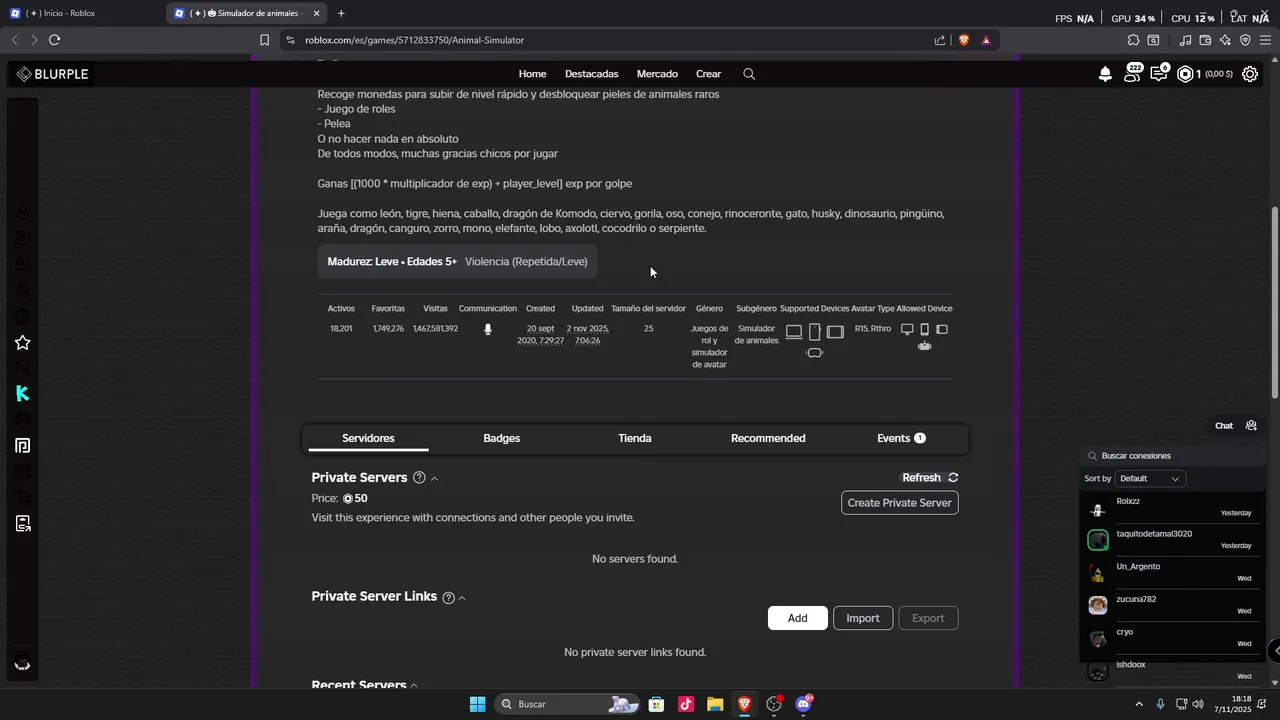The width and height of the screenshot is (1280, 720).
Task: Open the sidebar search browser icon
Action: coord(1153,40)
